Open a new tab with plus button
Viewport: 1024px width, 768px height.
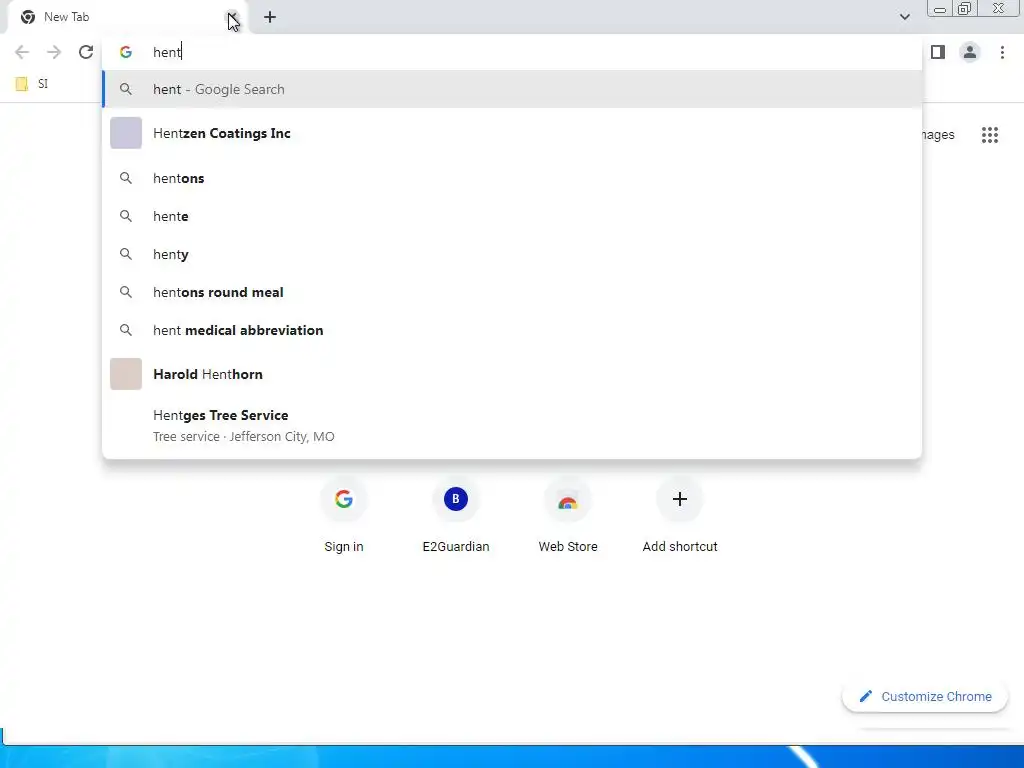point(270,17)
